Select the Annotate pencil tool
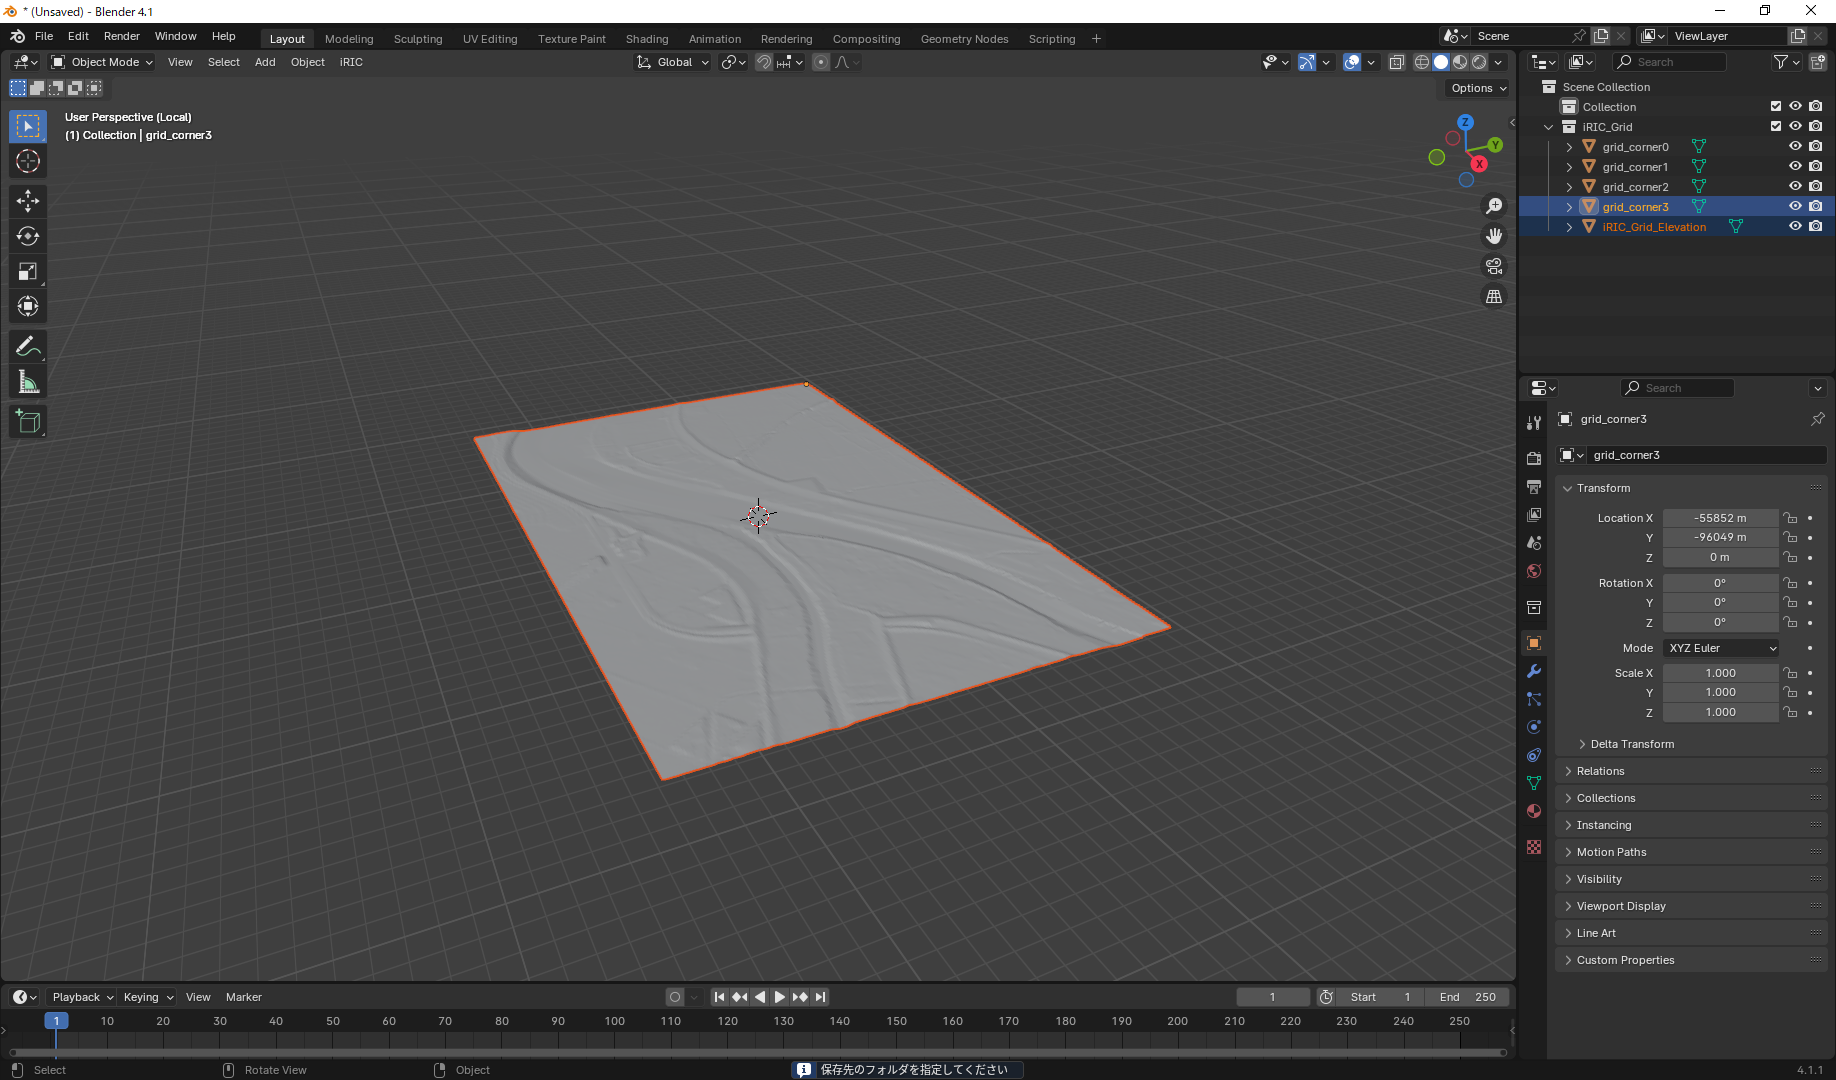1836x1080 pixels. [28, 347]
